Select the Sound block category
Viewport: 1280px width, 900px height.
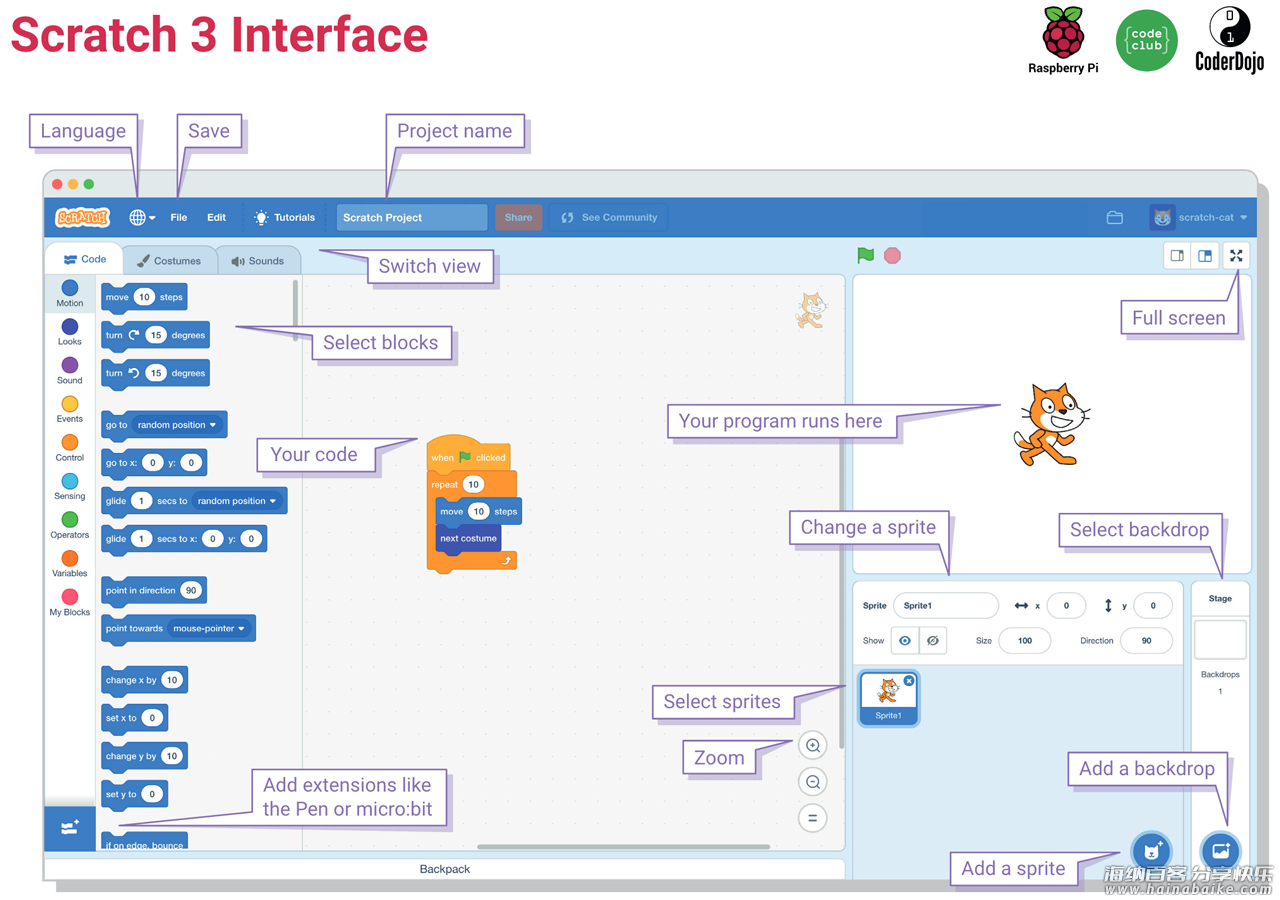click(x=70, y=371)
